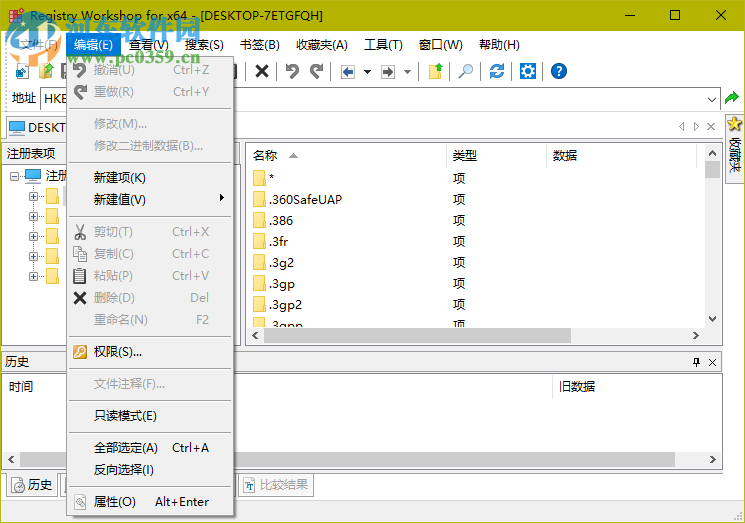Click the second toolbar registry file icon
745x523 pixels.
[x=47, y=72]
